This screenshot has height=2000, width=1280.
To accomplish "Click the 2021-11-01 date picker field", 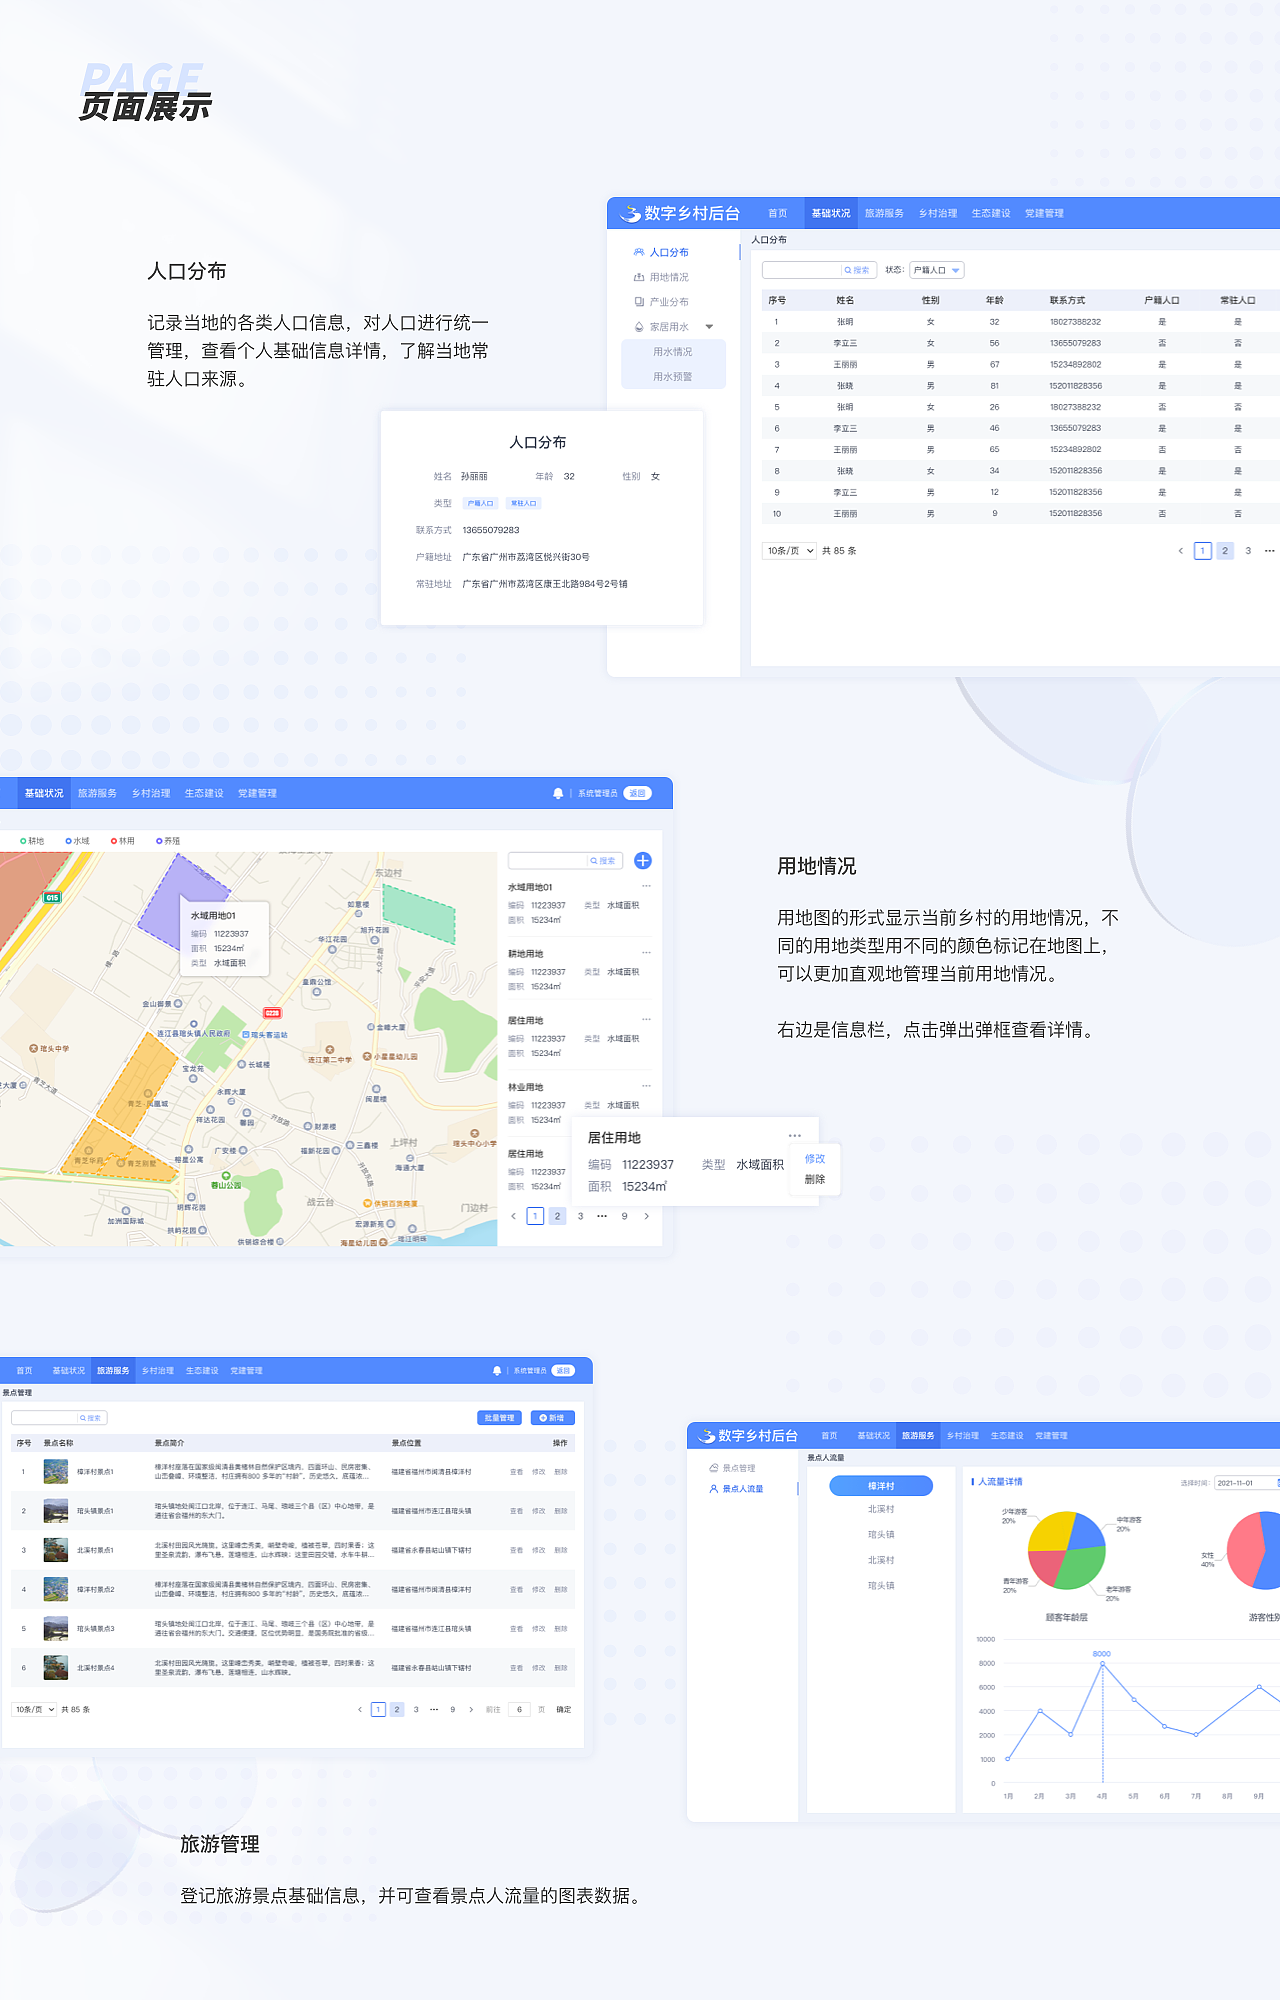I will (1246, 1483).
